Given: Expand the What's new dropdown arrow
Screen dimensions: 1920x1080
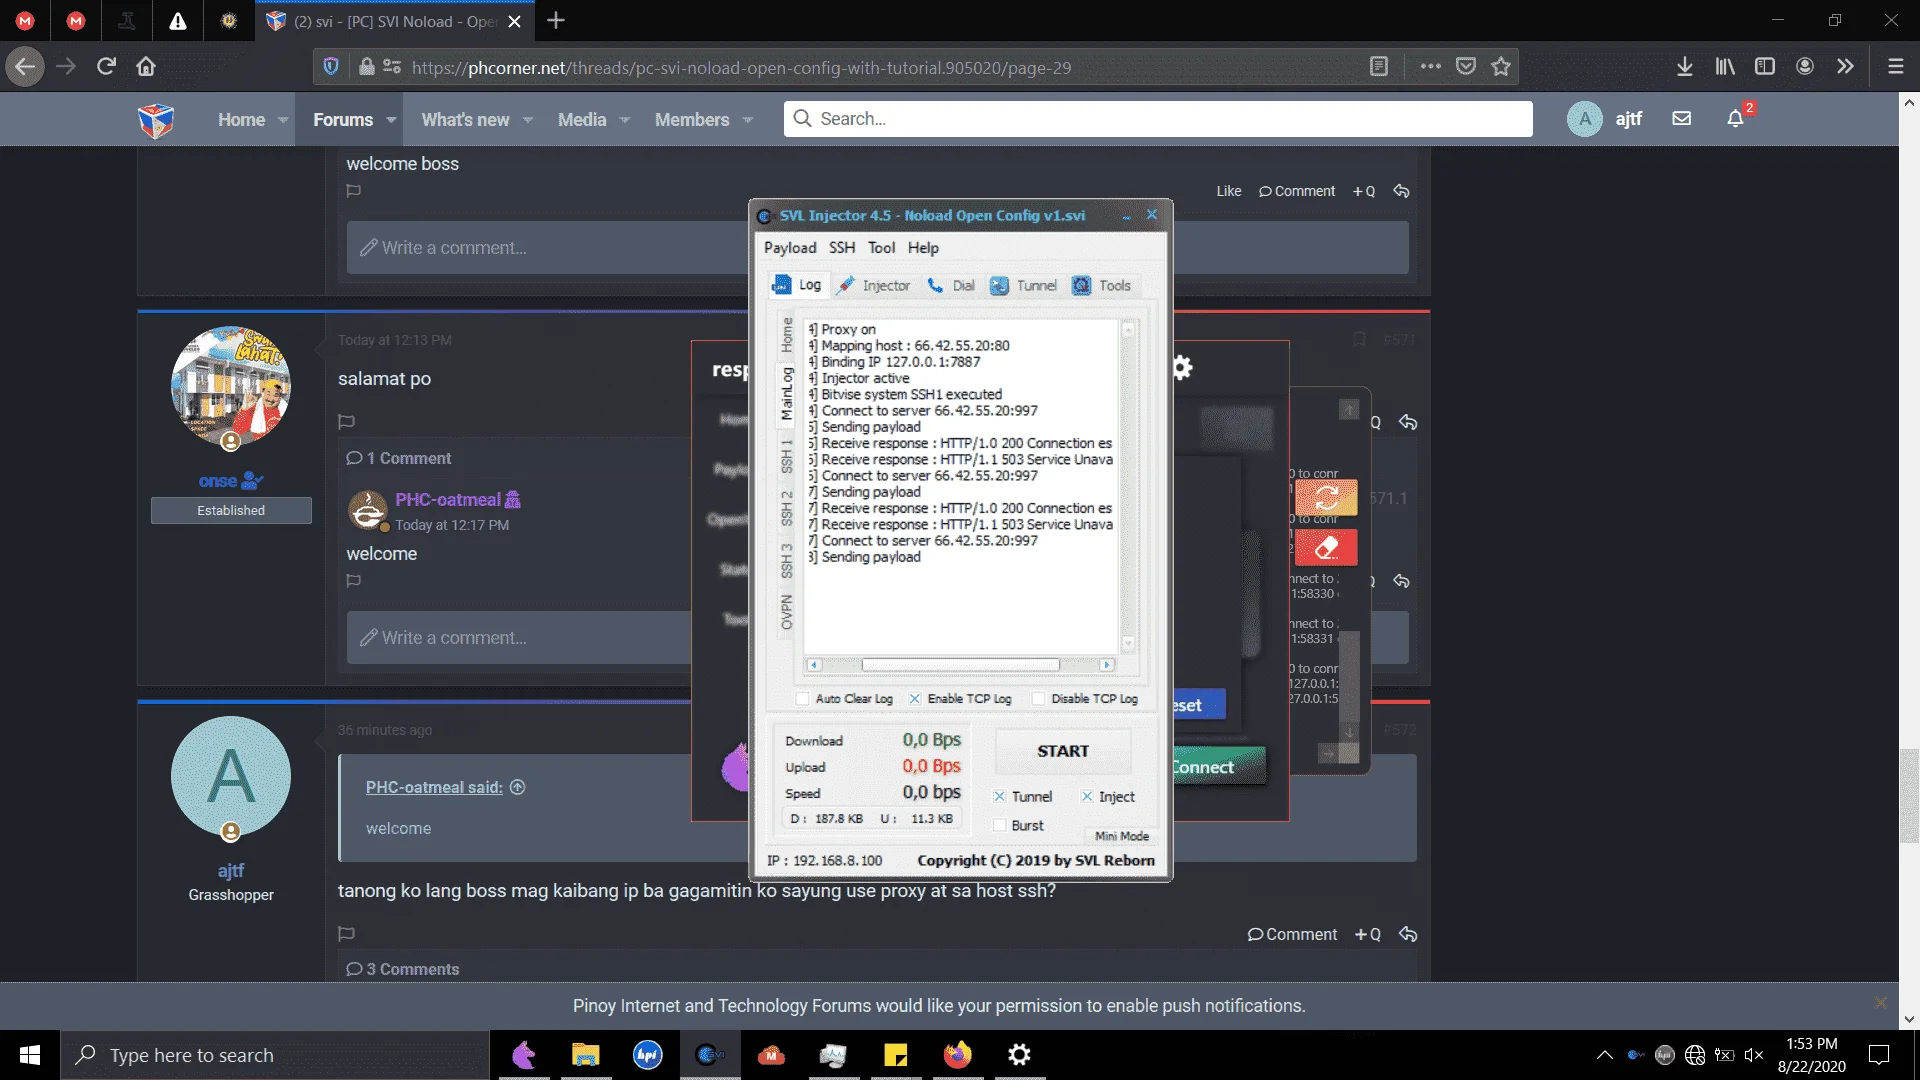Looking at the screenshot, I should pyautogui.click(x=528, y=120).
